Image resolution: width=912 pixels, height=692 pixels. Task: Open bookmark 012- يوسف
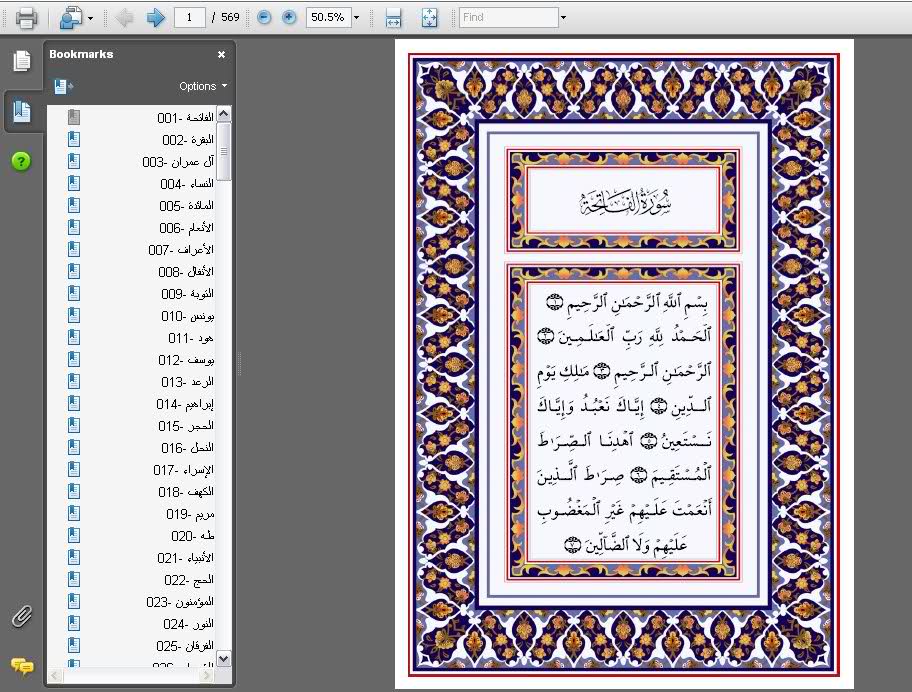tap(186, 360)
